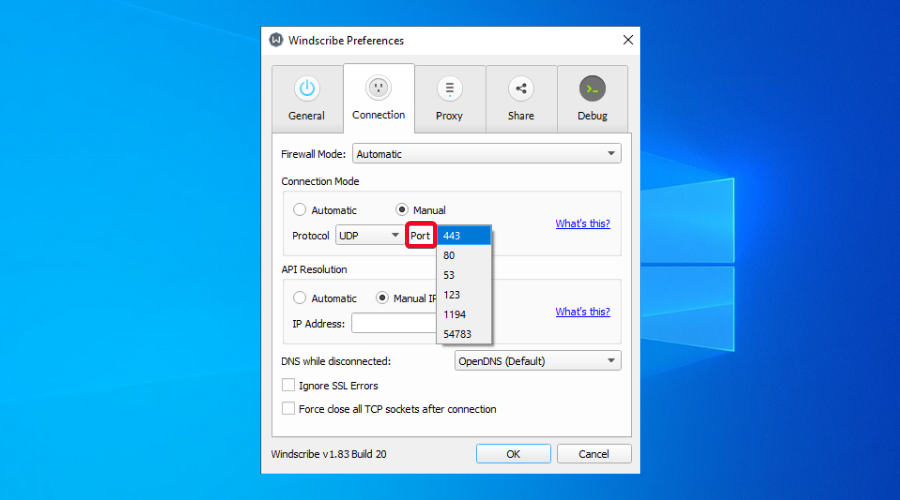Image resolution: width=900 pixels, height=500 pixels.
Task: Close the Windscribe Preferences window
Action: coord(628,40)
